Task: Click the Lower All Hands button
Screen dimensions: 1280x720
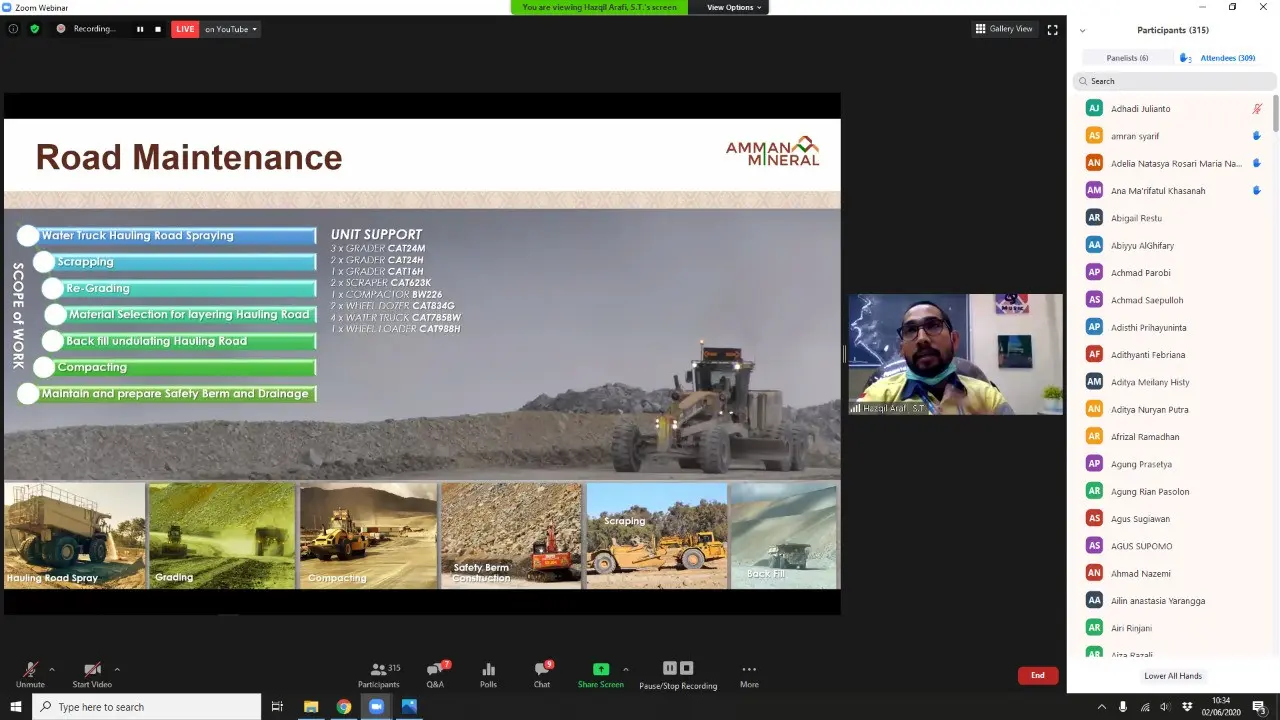Action: [x=1173, y=676]
